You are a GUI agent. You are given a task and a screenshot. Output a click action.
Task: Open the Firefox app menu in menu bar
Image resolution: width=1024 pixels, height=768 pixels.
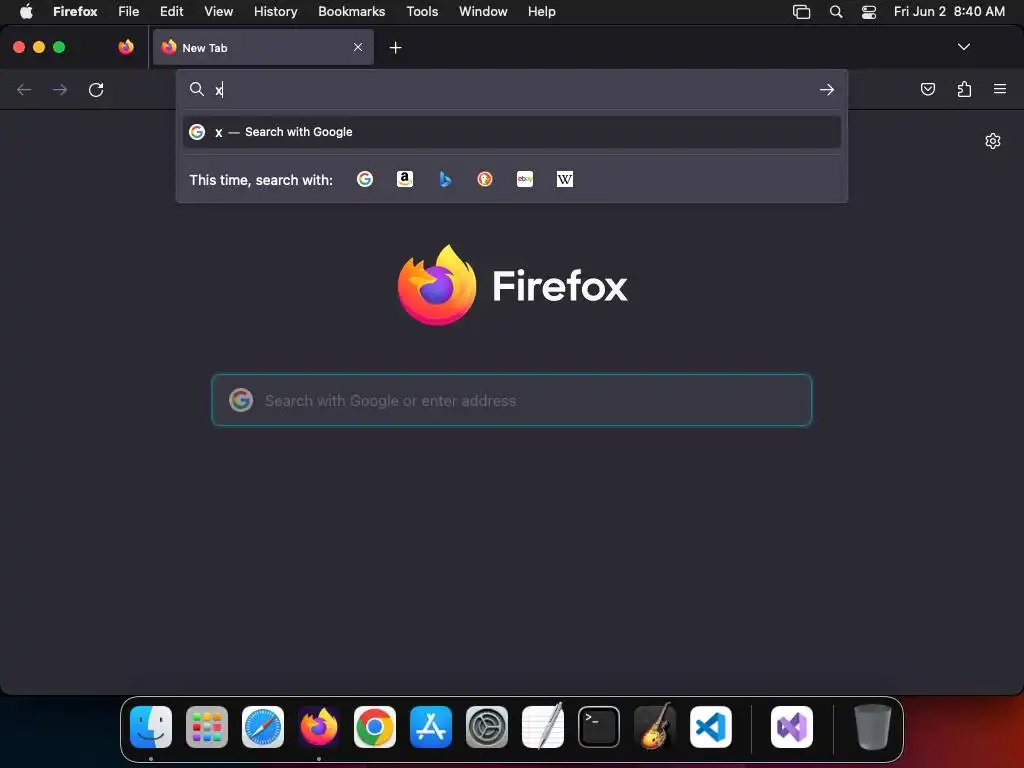tap(75, 11)
